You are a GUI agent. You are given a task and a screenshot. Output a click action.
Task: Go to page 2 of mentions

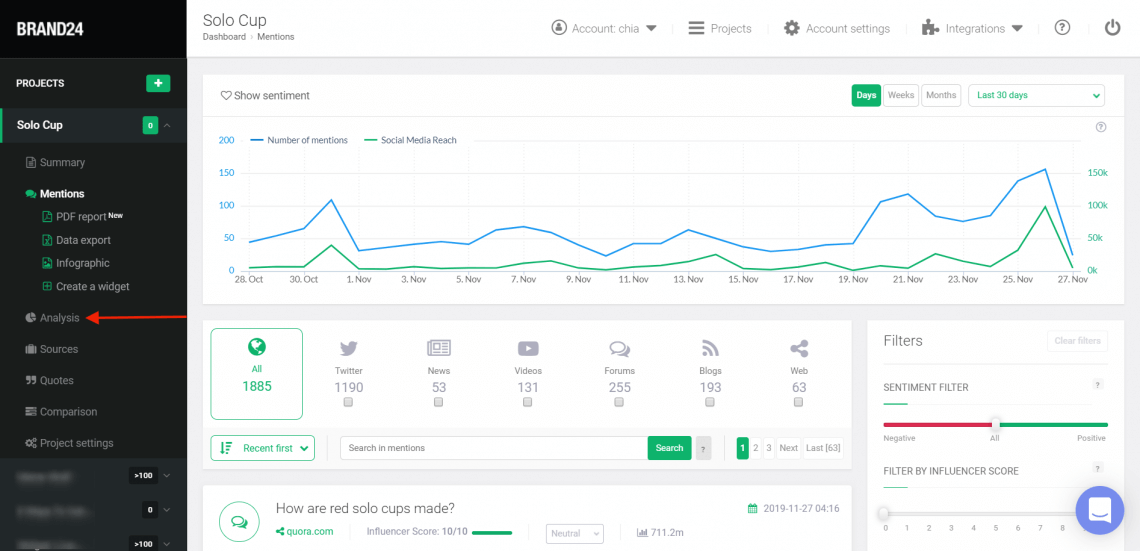point(756,448)
